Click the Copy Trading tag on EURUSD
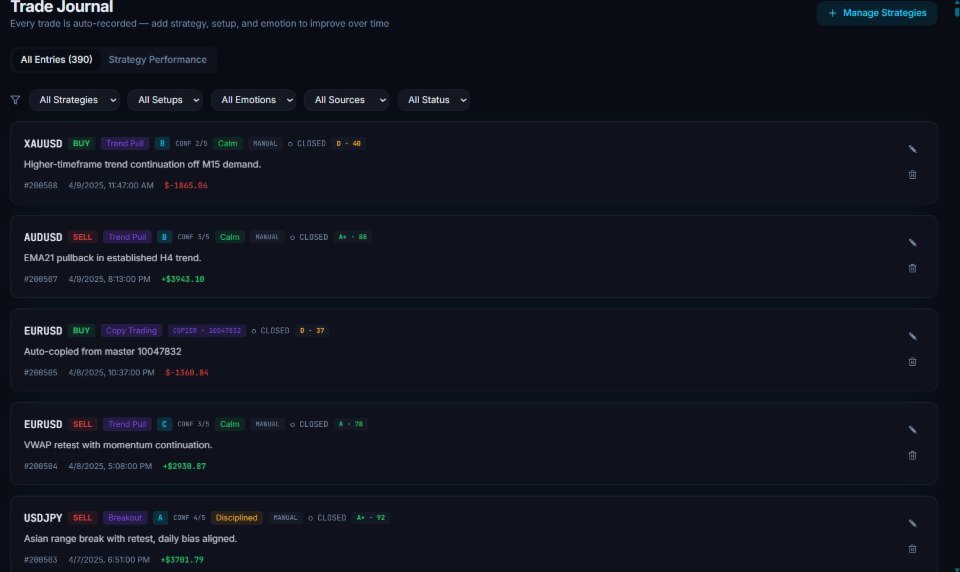Viewport: 960px width, 572px height. [131, 331]
